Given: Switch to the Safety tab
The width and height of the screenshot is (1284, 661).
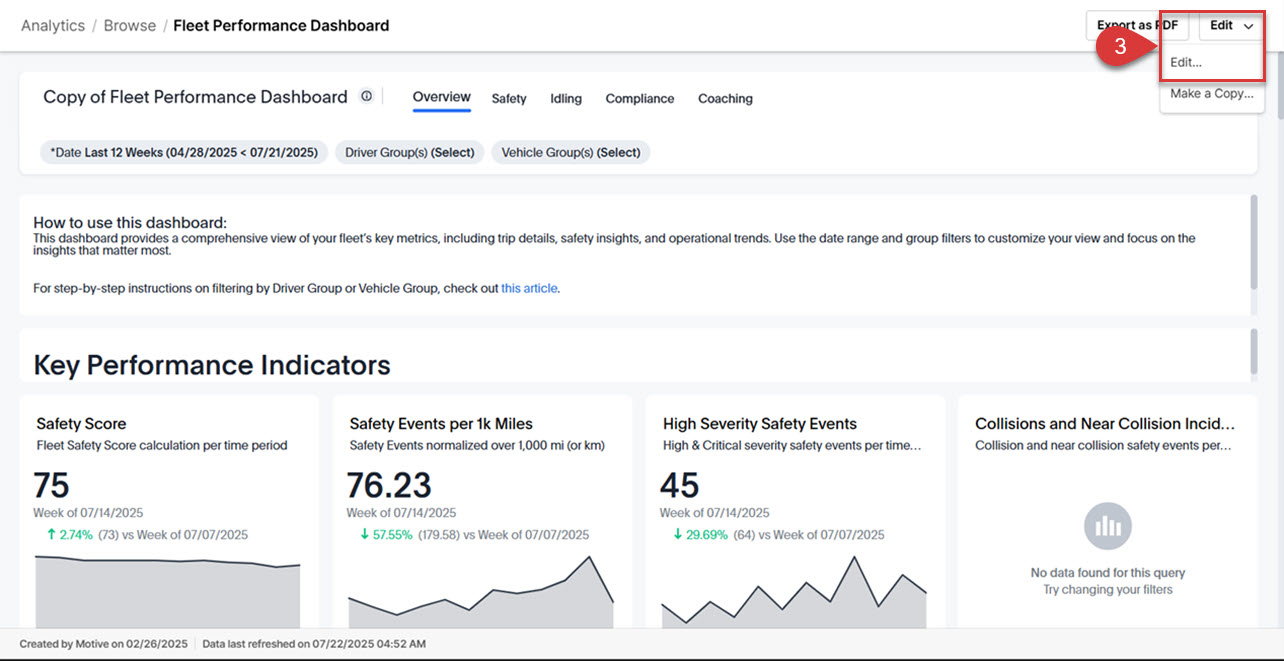Looking at the screenshot, I should coord(509,98).
